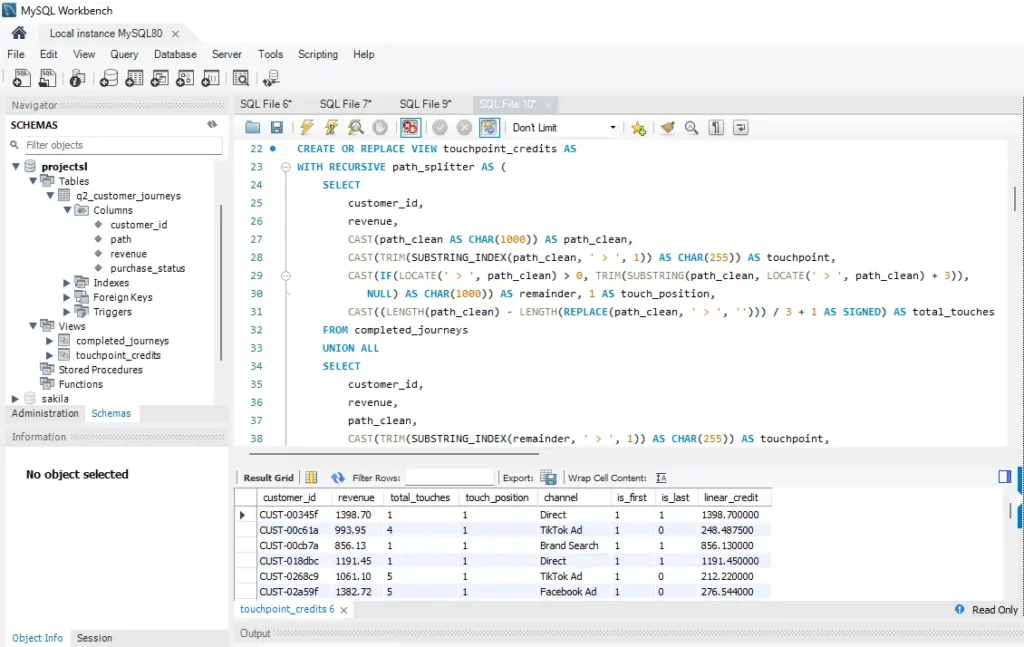Create a new table in active schema

[x=134, y=78]
